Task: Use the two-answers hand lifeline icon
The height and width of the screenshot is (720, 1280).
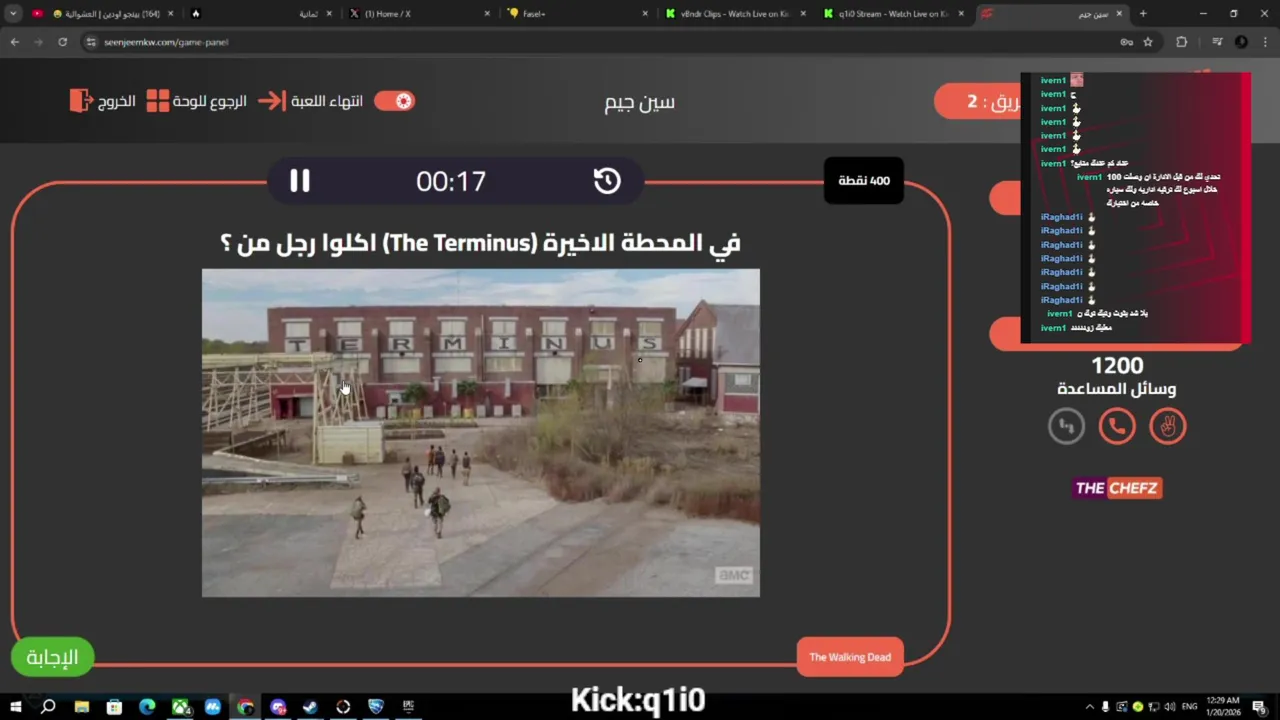Action: click(1168, 427)
